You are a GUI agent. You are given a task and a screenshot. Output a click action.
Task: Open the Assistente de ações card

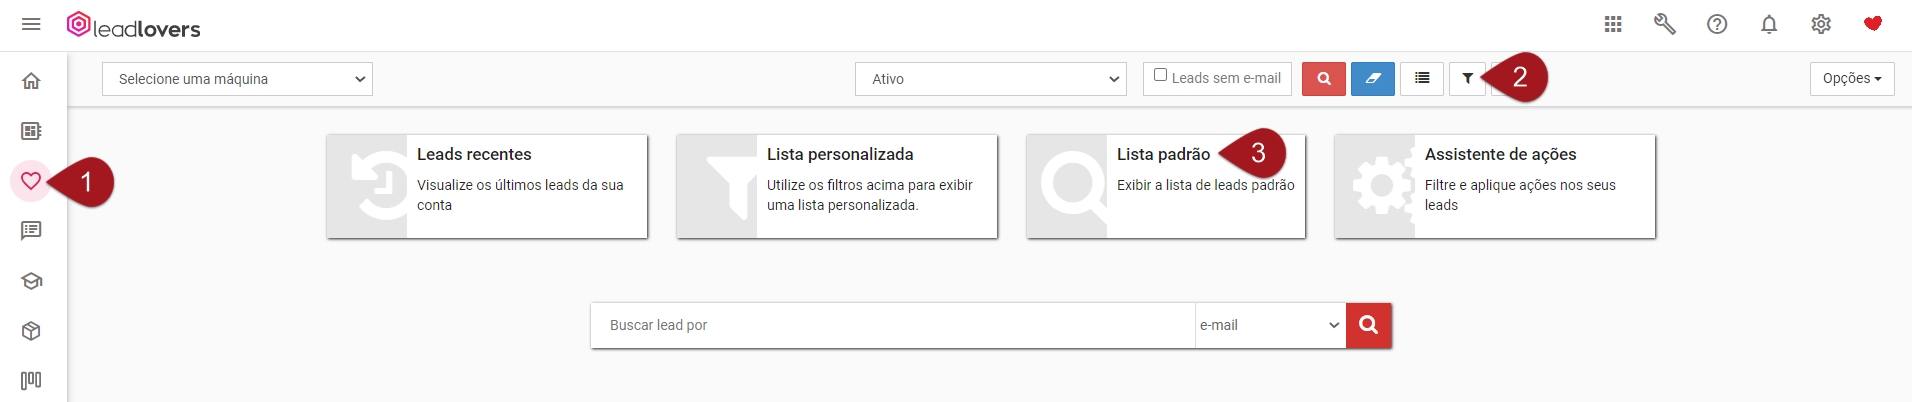click(x=1495, y=186)
